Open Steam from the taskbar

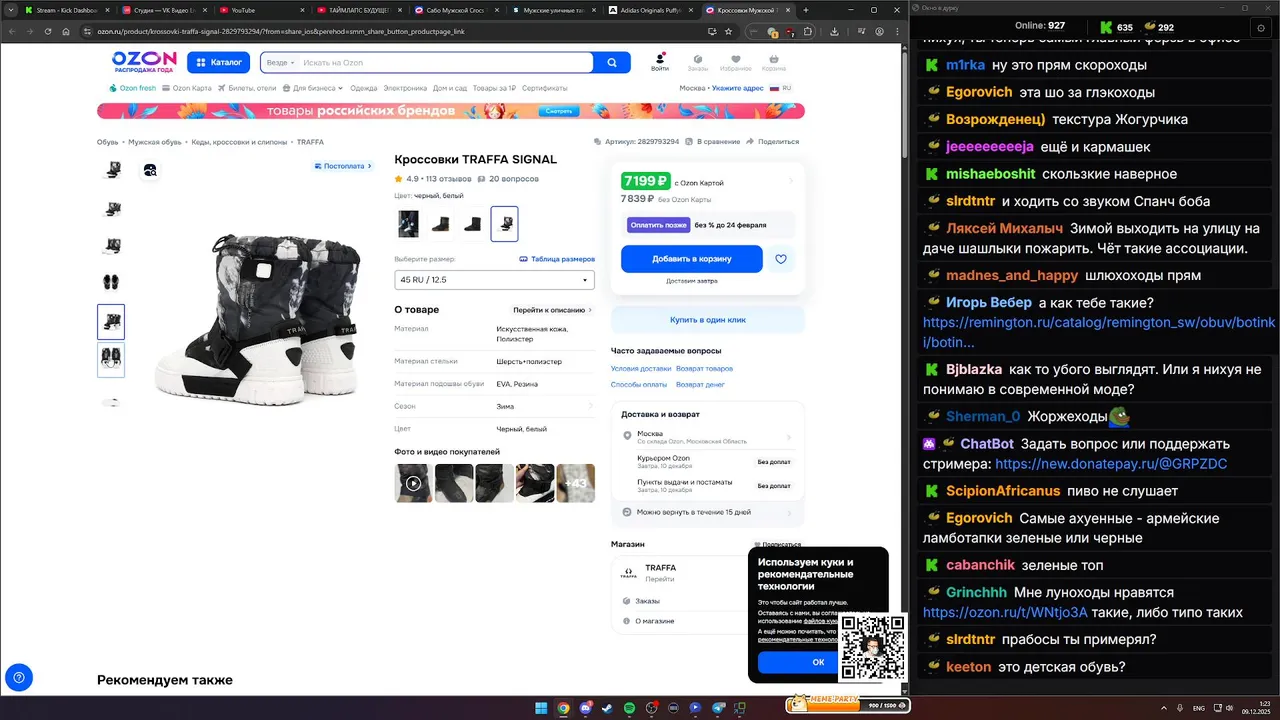tap(607, 708)
